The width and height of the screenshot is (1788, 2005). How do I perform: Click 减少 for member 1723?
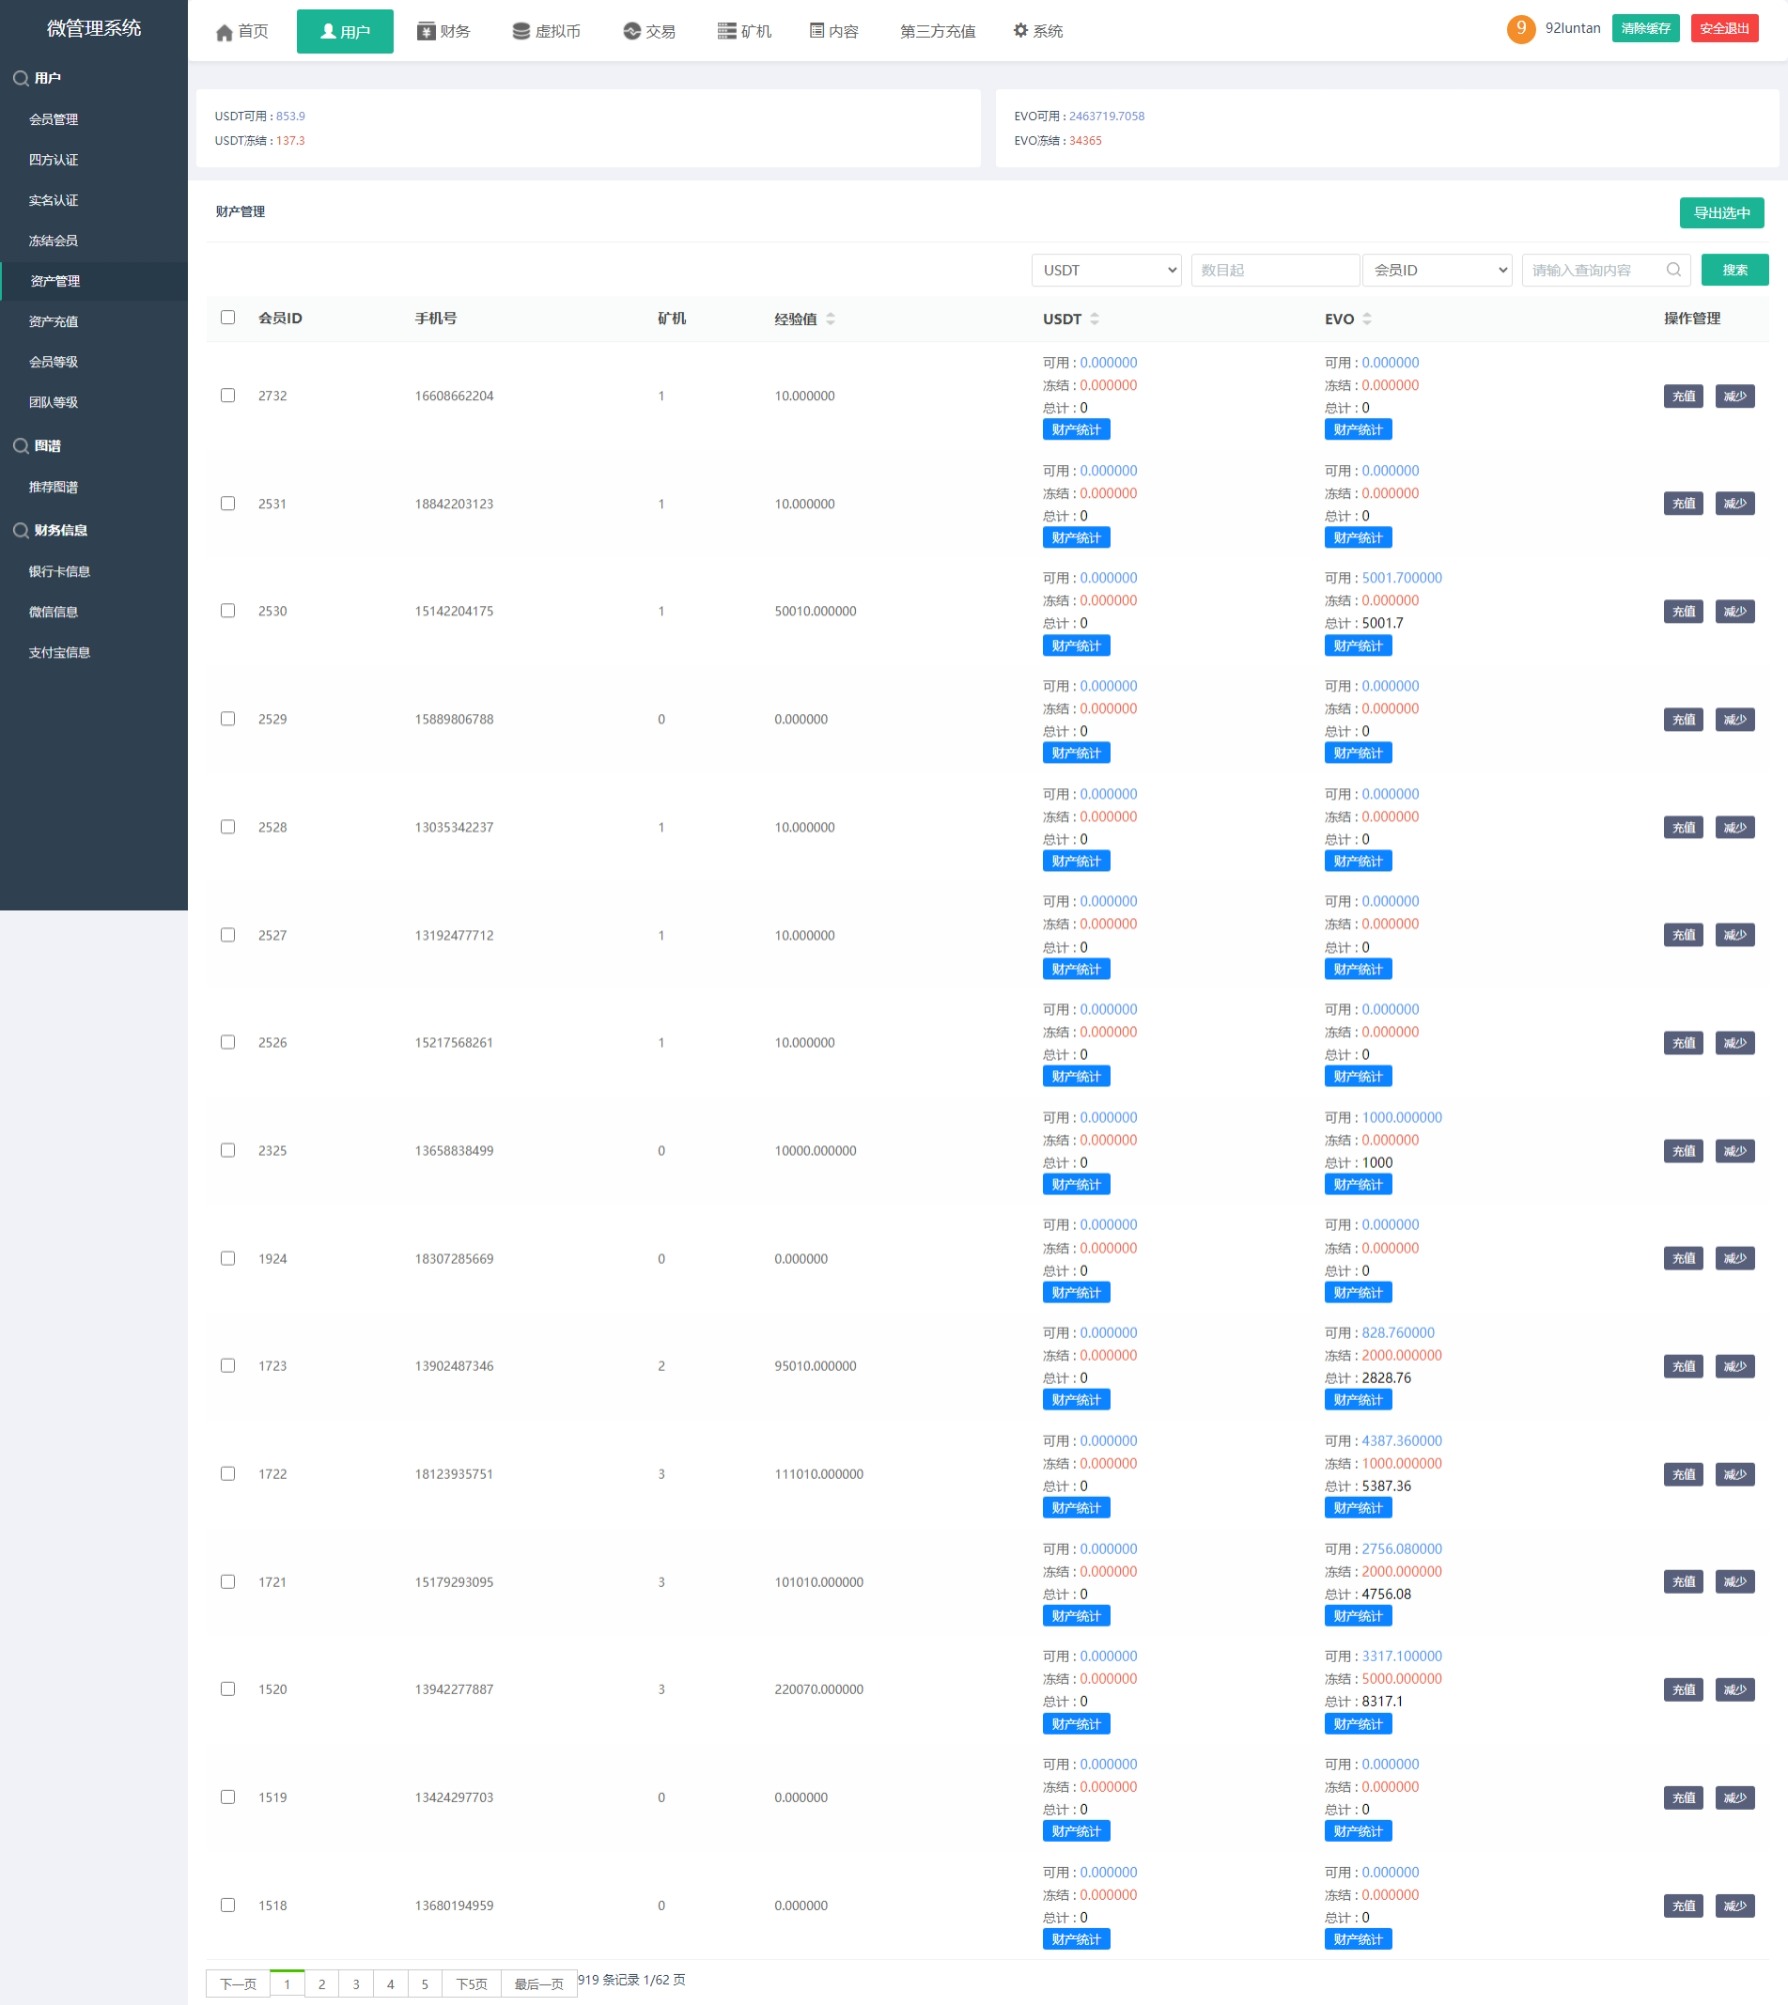click(1734, 1366)
